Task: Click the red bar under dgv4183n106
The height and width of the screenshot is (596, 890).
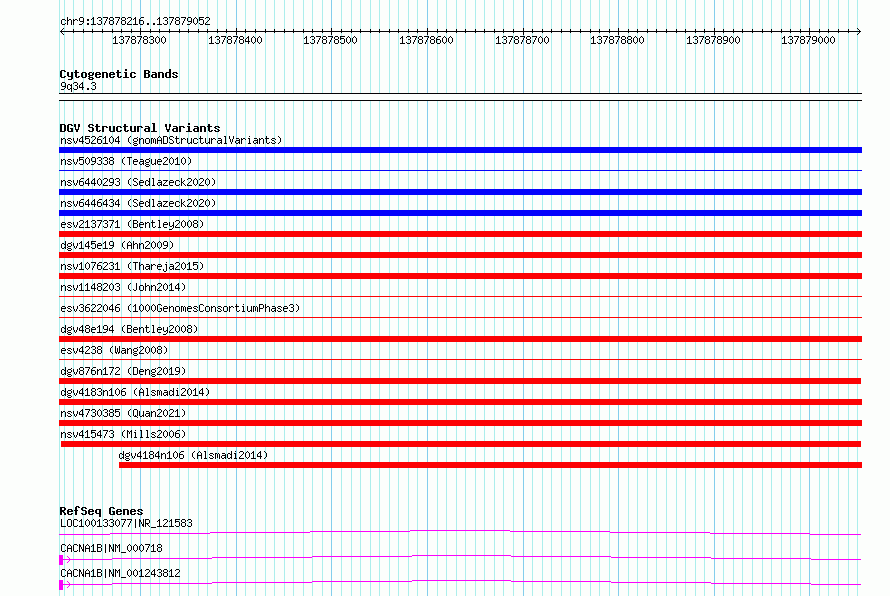Action: pyautogui.click(x=460, y=402)
